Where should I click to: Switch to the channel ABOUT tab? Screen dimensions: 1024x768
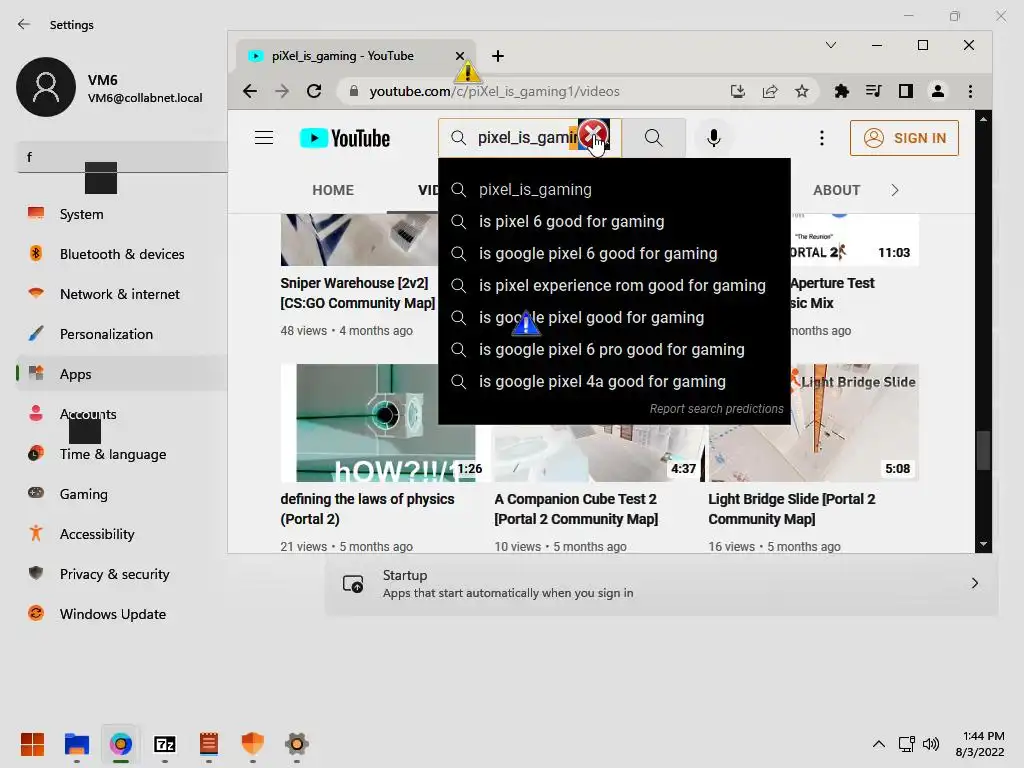837,190
